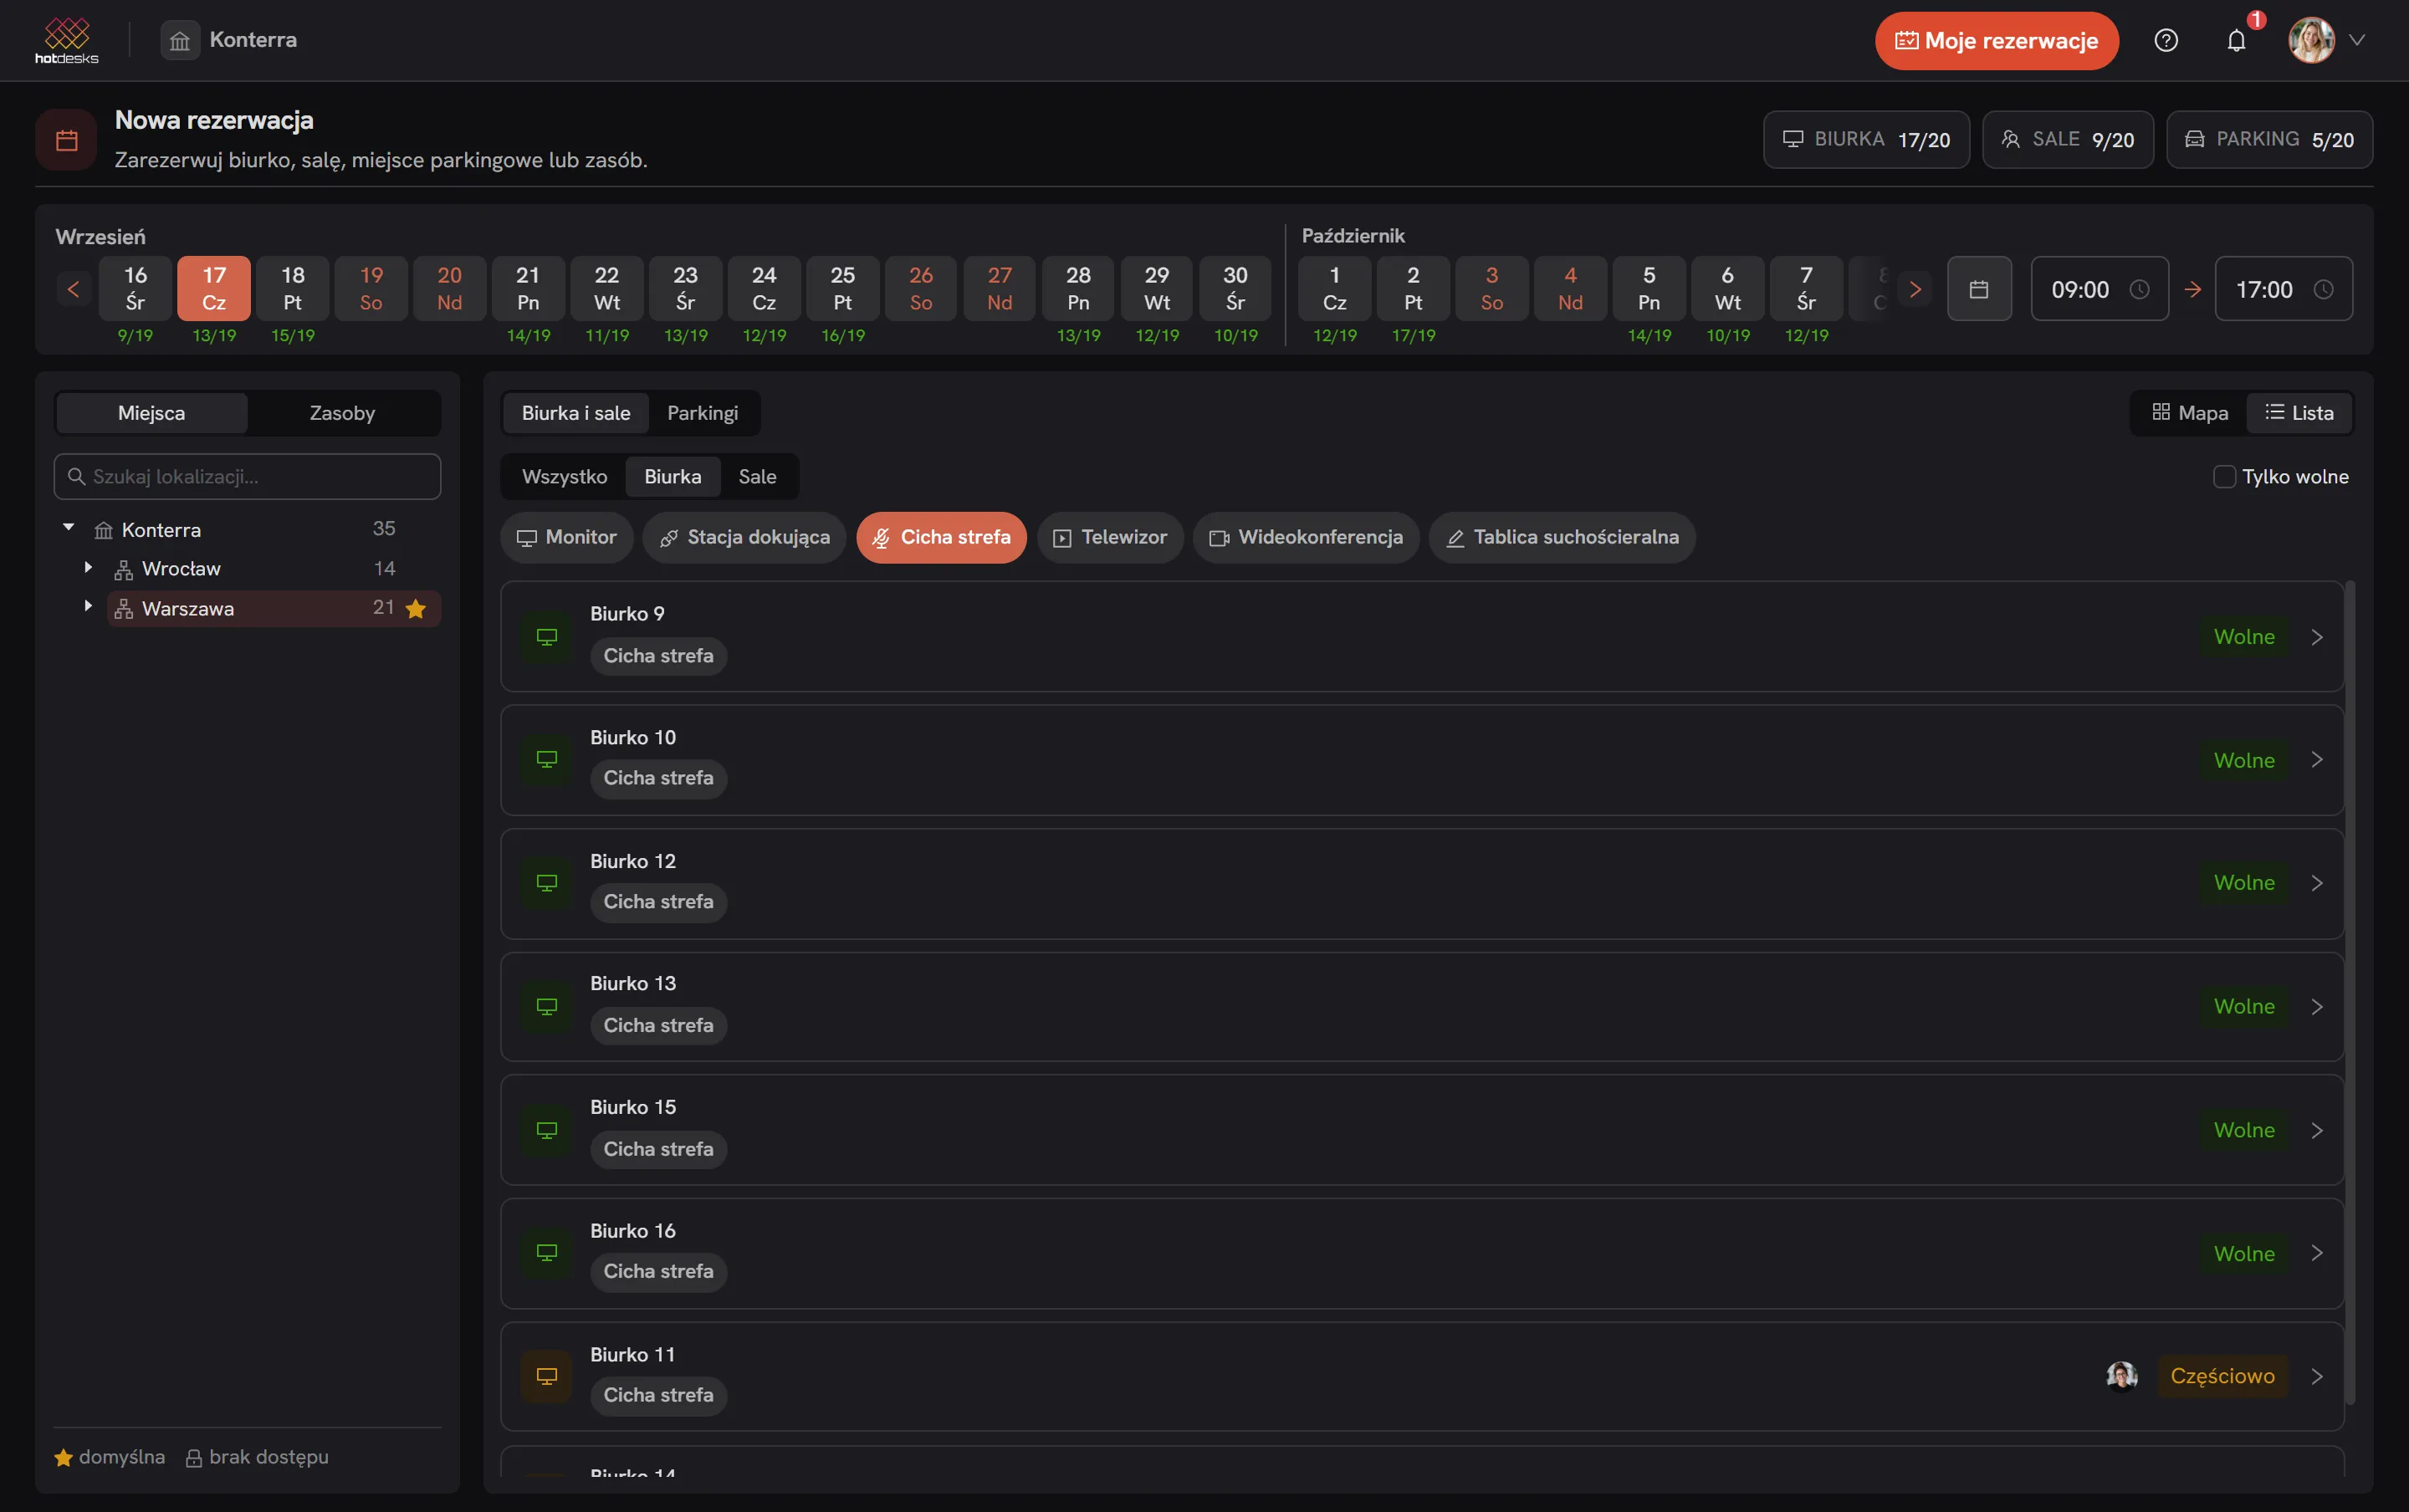2409x1512 pixels.
Task: Open profile dropdown chevron
Action: tap(2357, 40)
